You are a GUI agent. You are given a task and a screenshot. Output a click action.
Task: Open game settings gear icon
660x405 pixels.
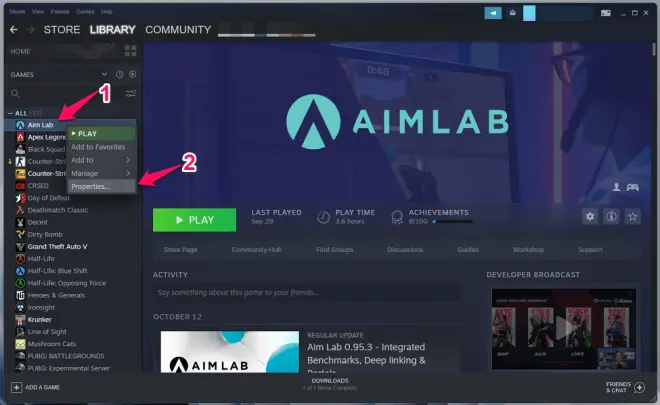pyautogui.click(x=590, y=216)
